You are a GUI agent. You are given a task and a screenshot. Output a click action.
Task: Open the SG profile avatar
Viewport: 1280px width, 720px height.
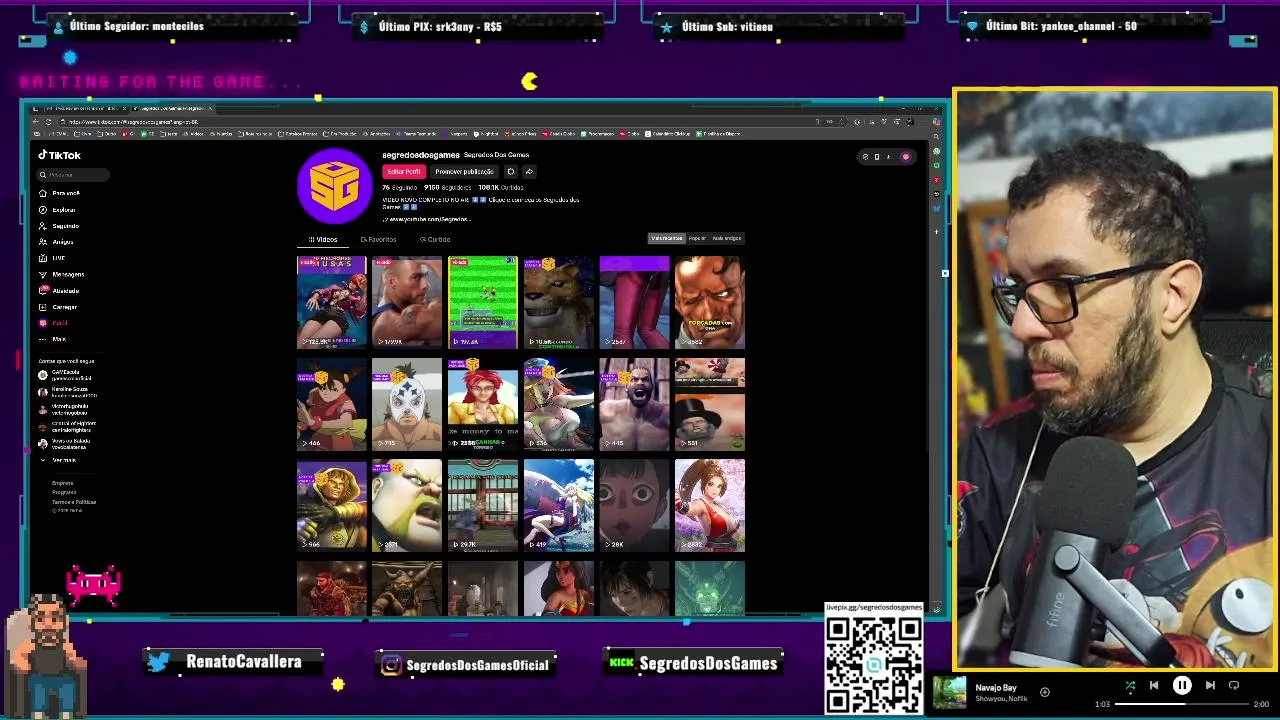[x=335, y=186]
